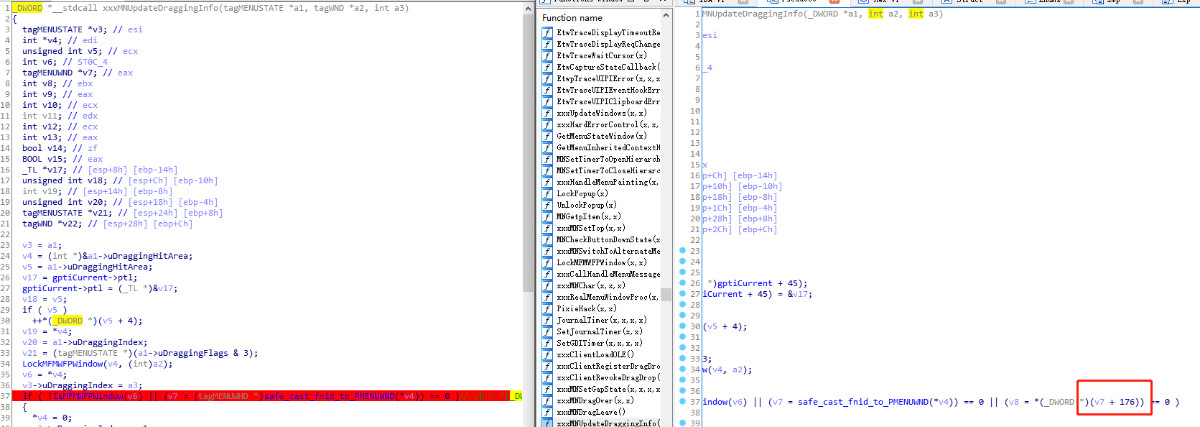Image resolution: width=1200 pixels, height=427 pixels.
Task: Select xxxClientRegisterDragDrop function row
Action: pos(601,366)
